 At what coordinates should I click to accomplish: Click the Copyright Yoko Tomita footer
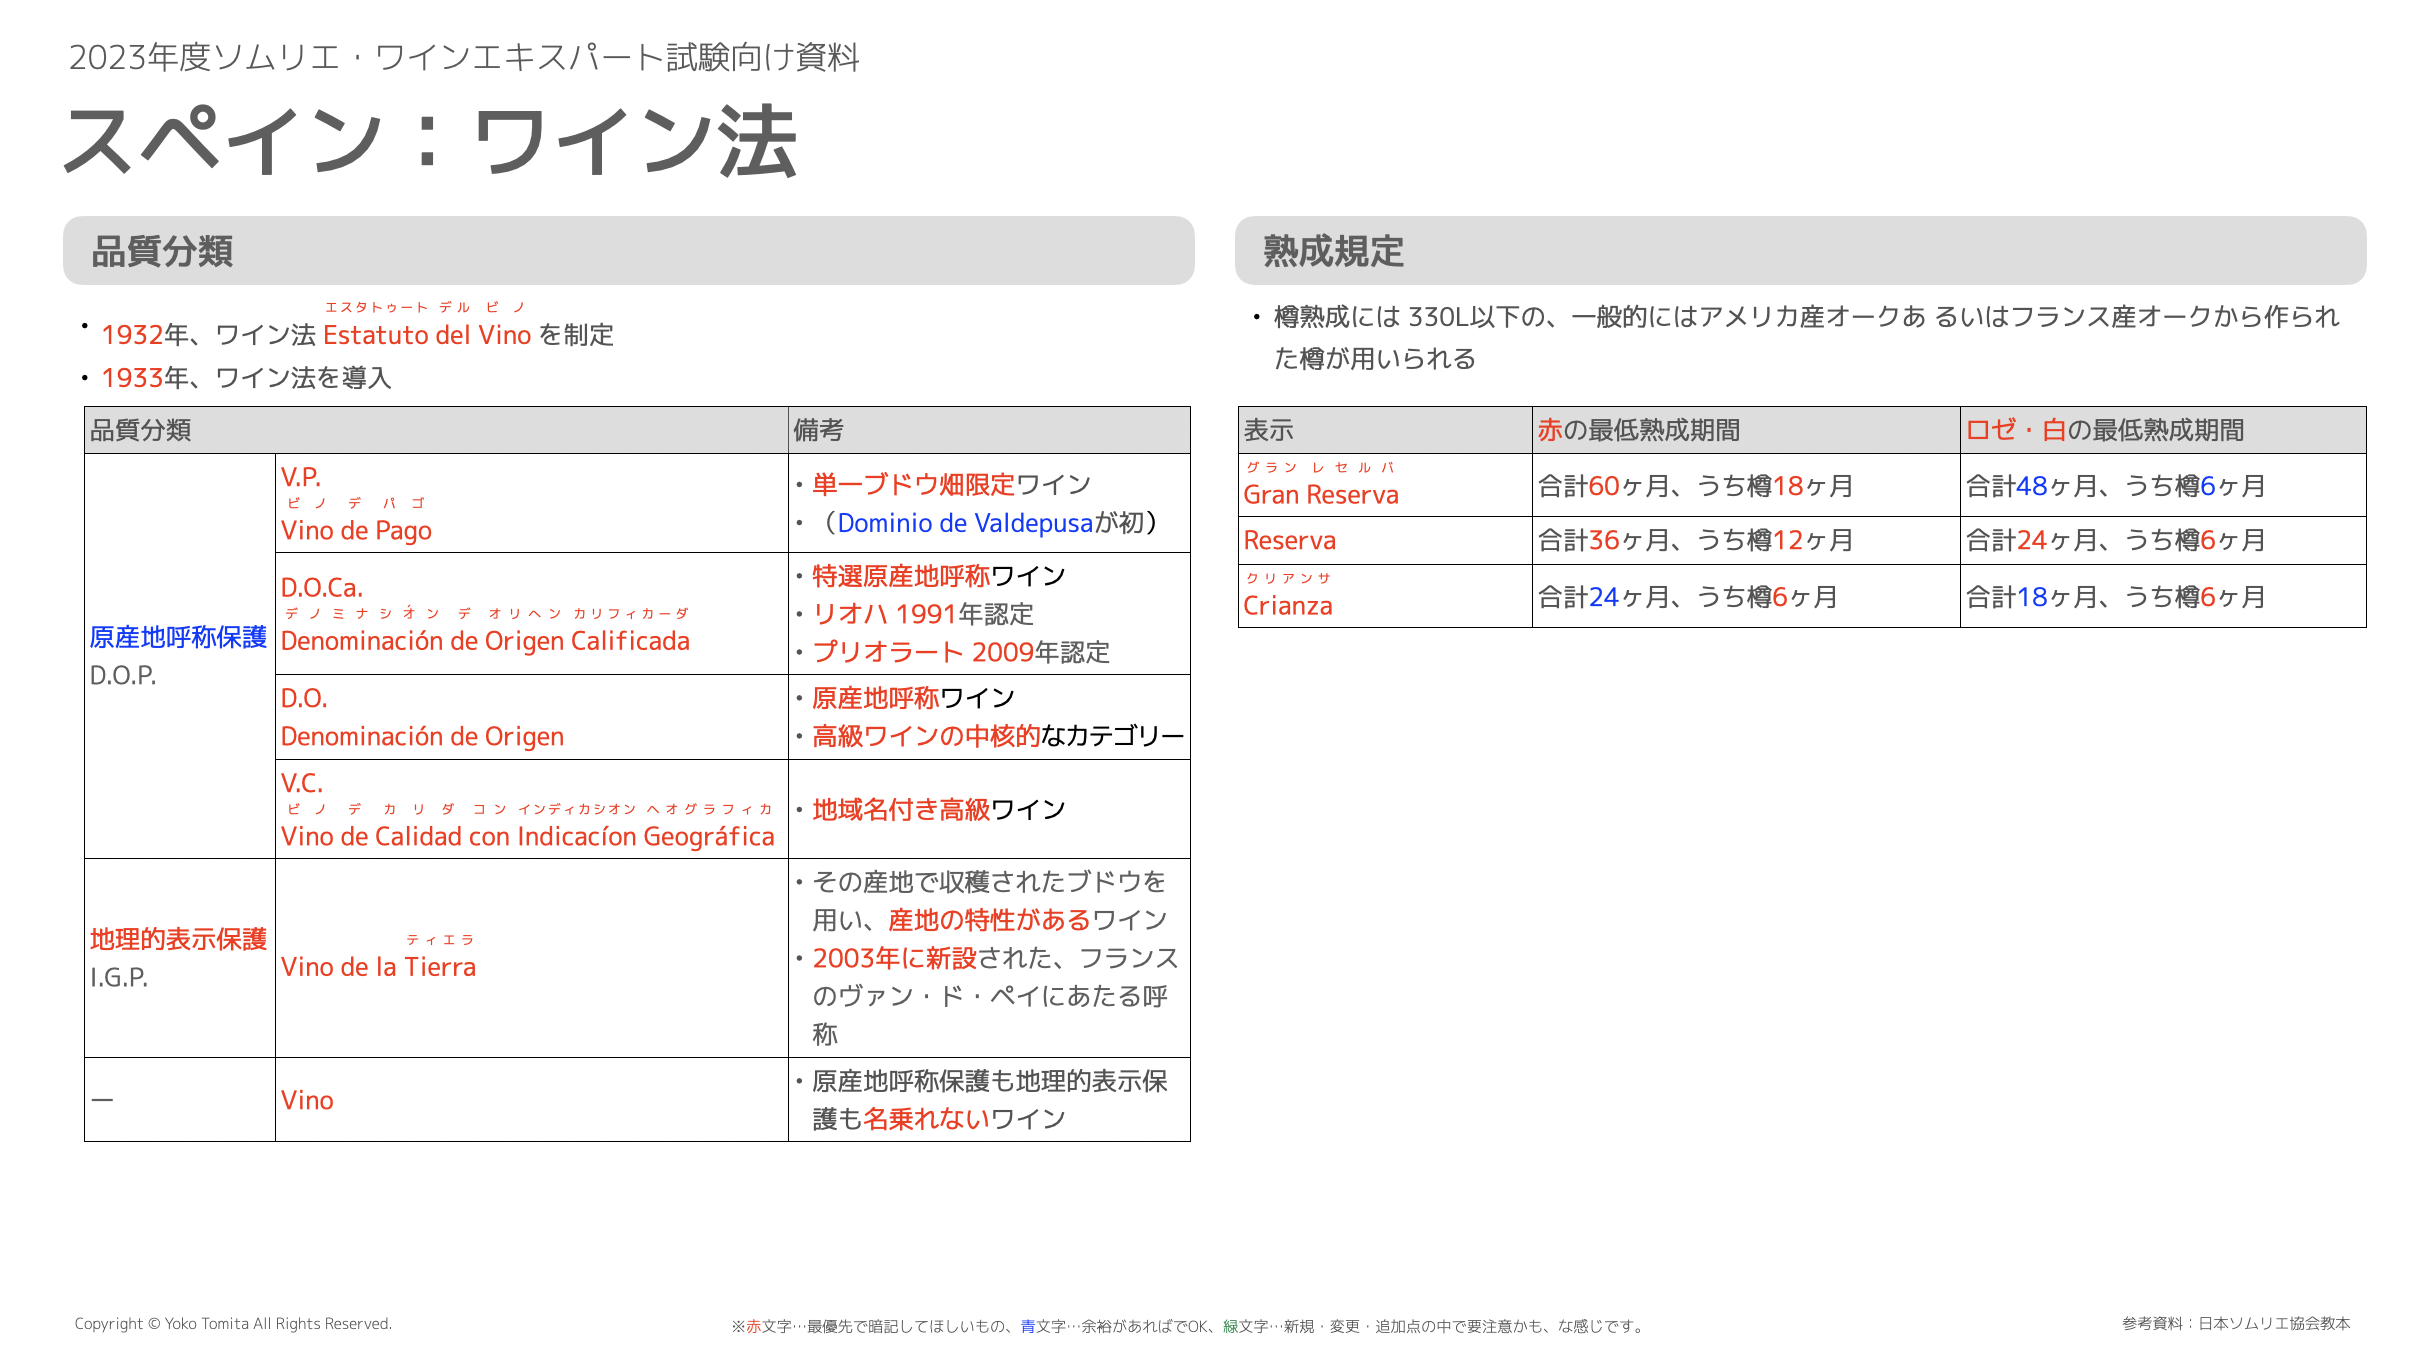click(233, 1324)
